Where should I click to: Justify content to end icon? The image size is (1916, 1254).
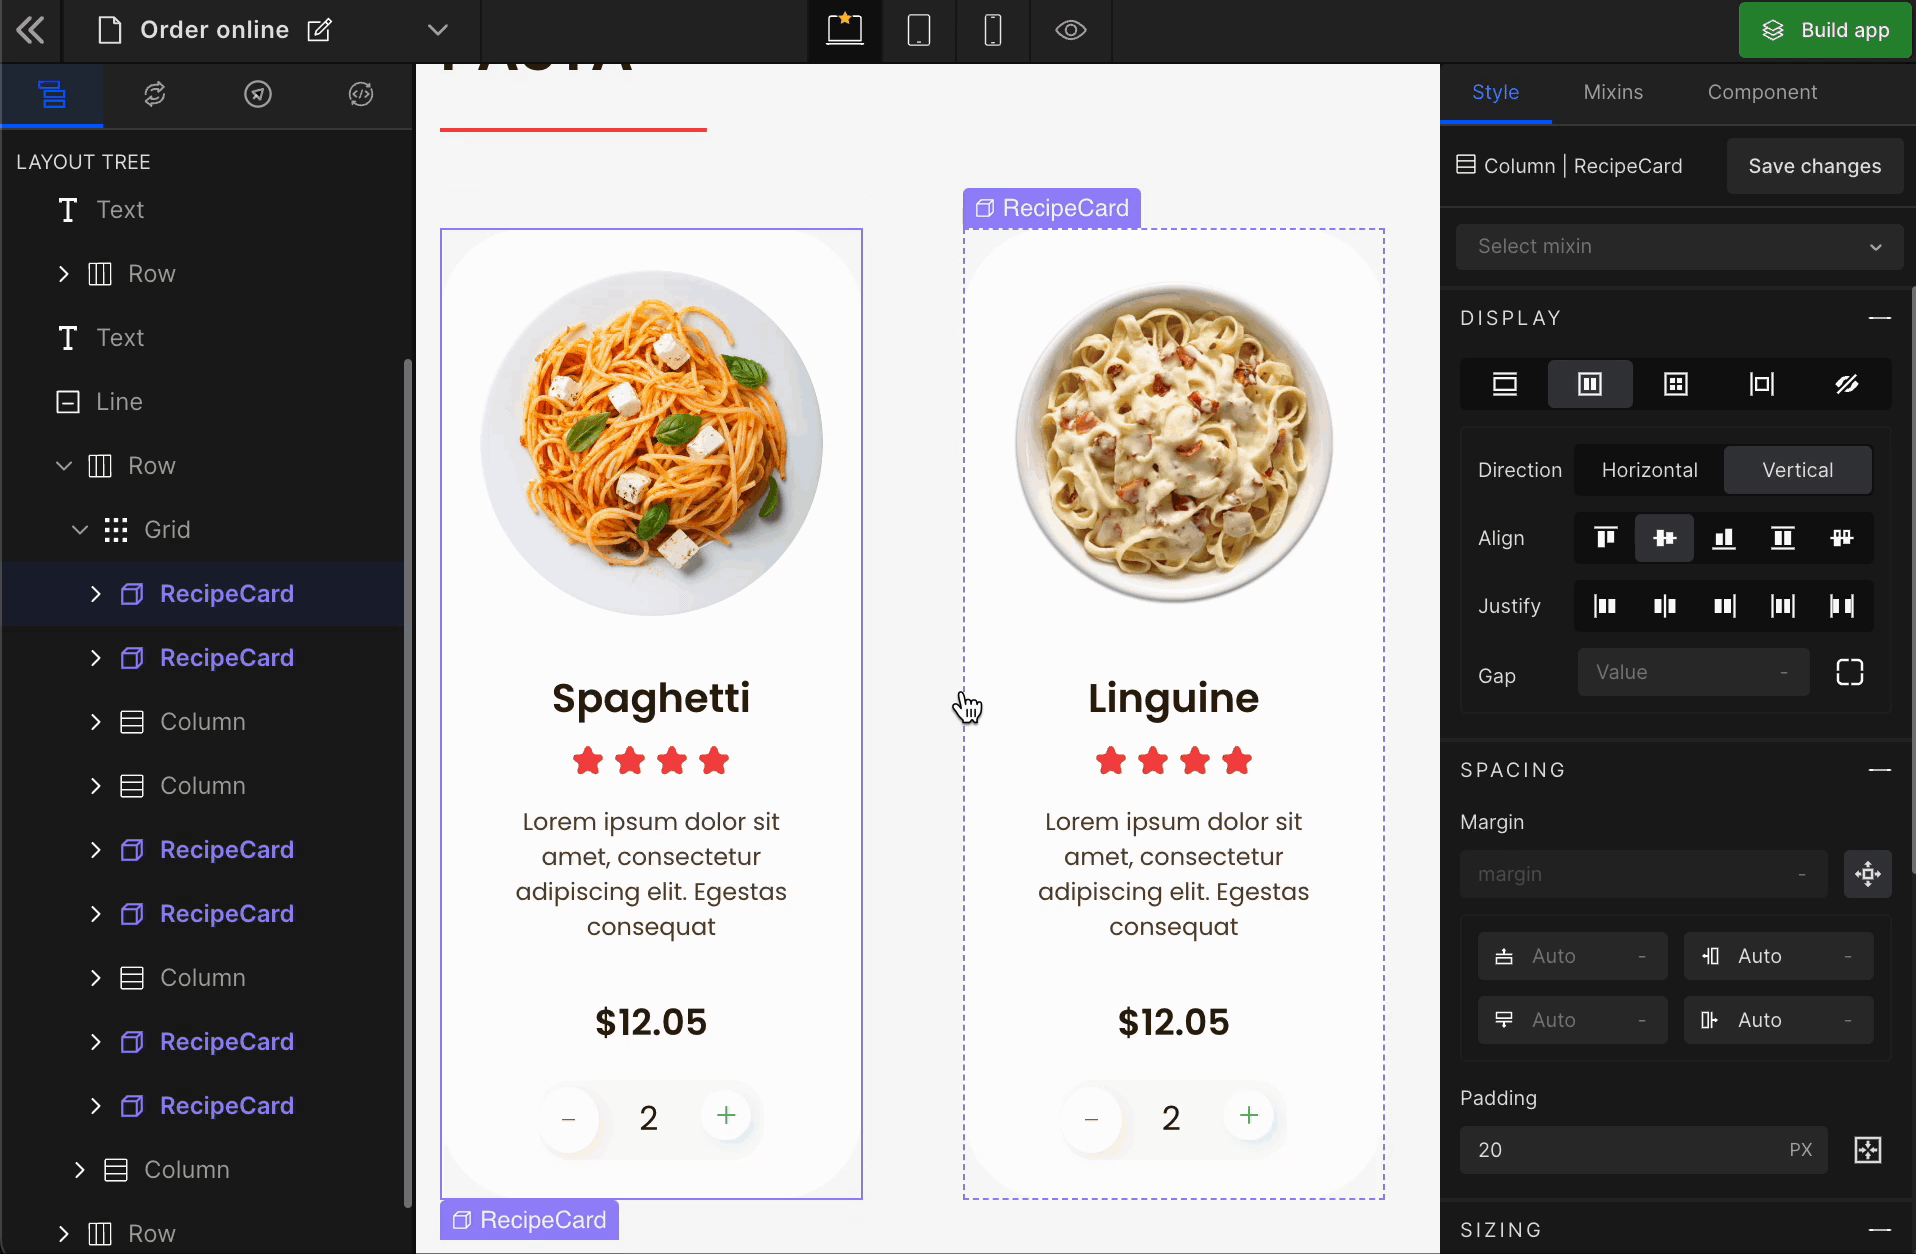coord(1724,606)
